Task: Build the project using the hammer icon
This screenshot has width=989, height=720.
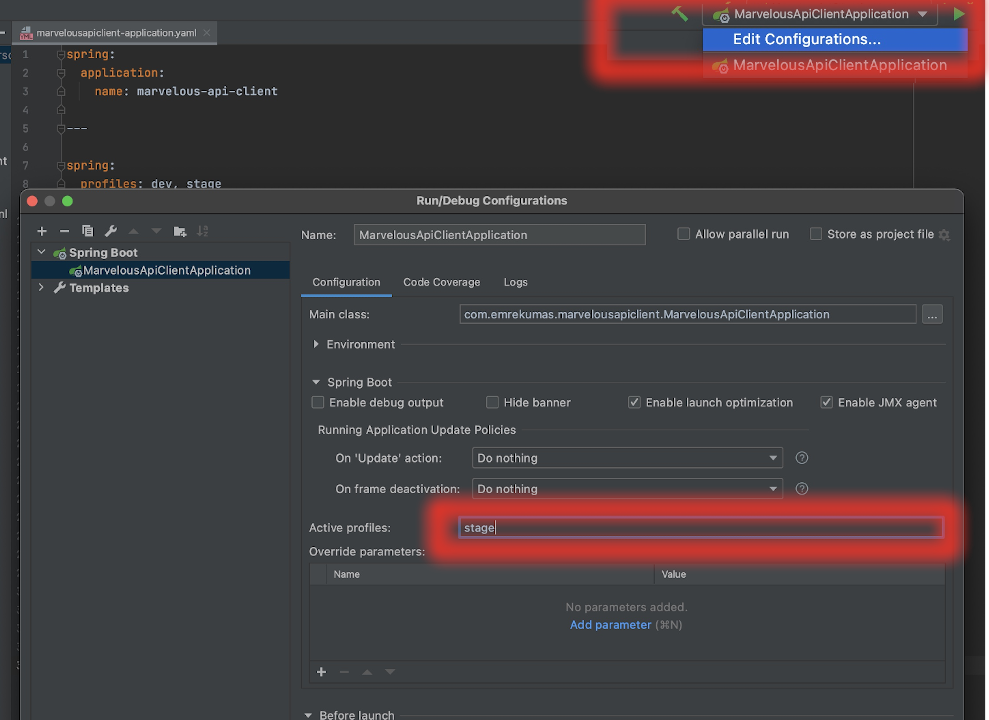Action: pos(682,13)
